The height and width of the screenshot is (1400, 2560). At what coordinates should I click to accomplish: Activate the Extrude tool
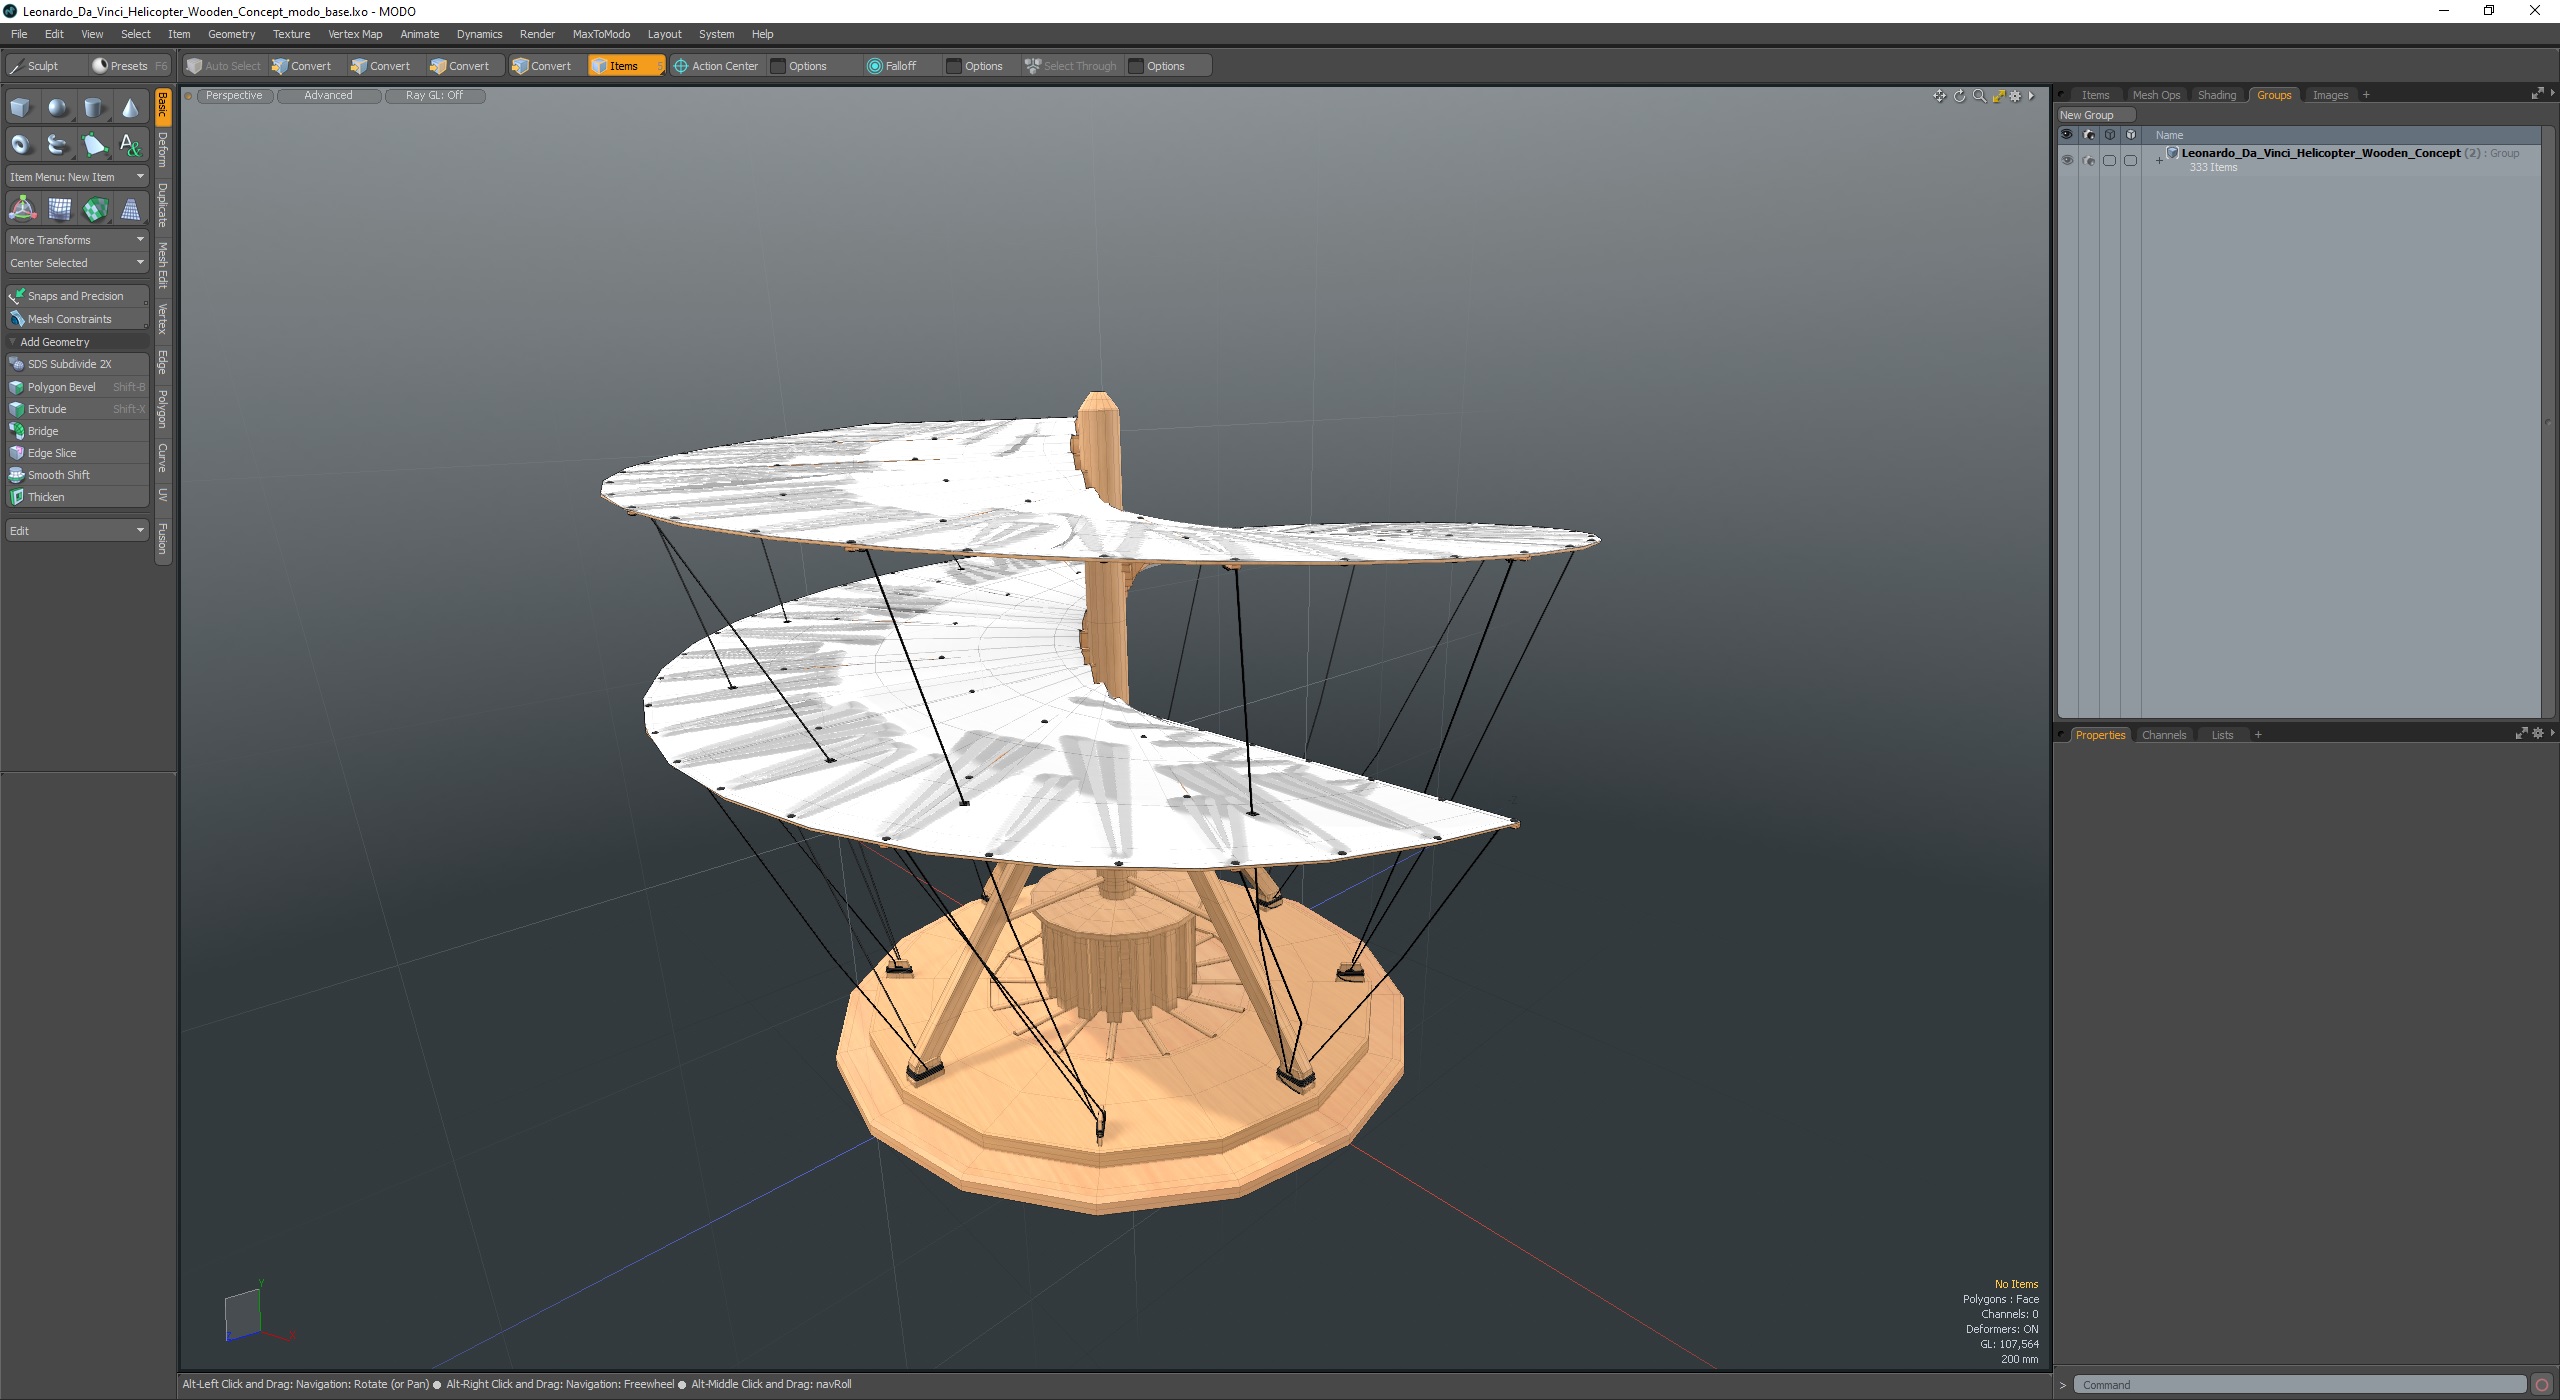(77, 409)
